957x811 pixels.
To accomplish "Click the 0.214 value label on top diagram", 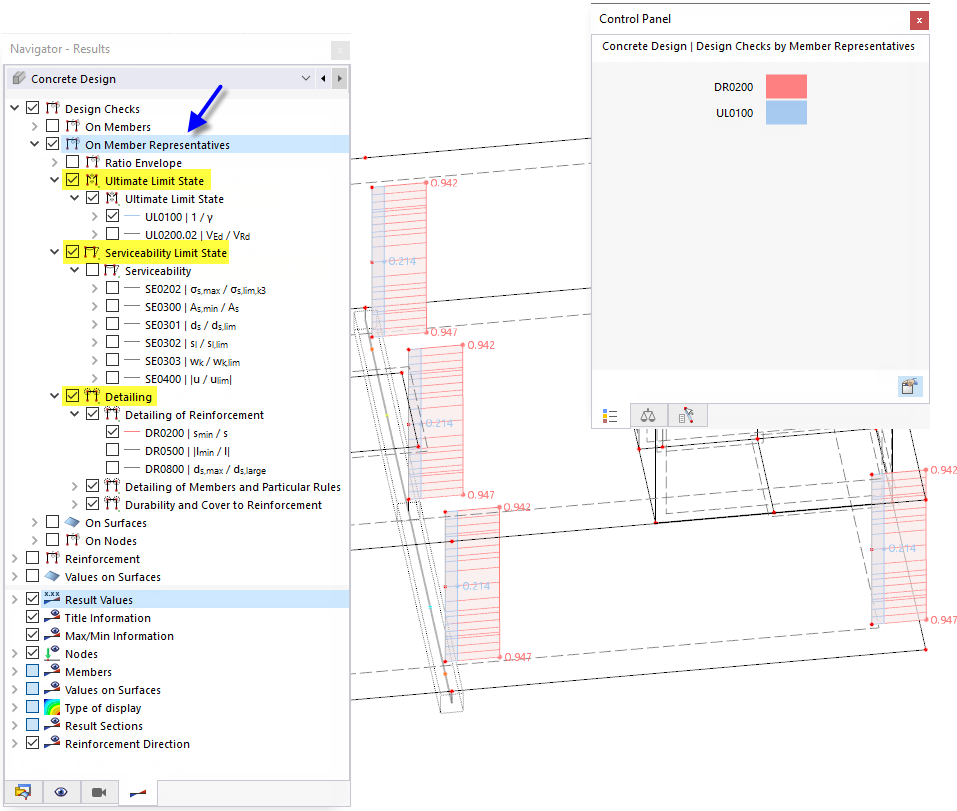I will click(x=402, y=261).
